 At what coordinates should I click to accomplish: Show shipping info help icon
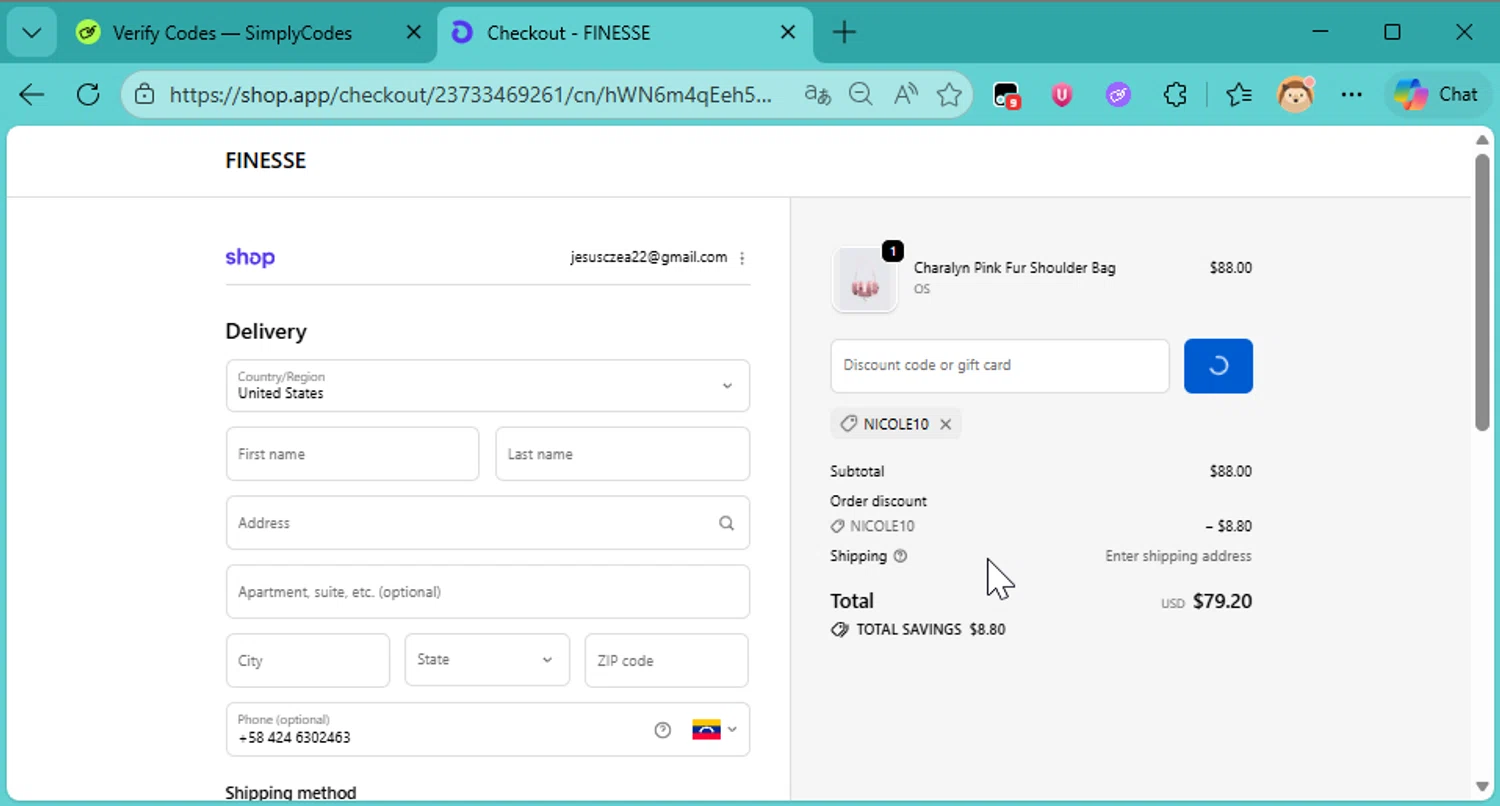900,556
